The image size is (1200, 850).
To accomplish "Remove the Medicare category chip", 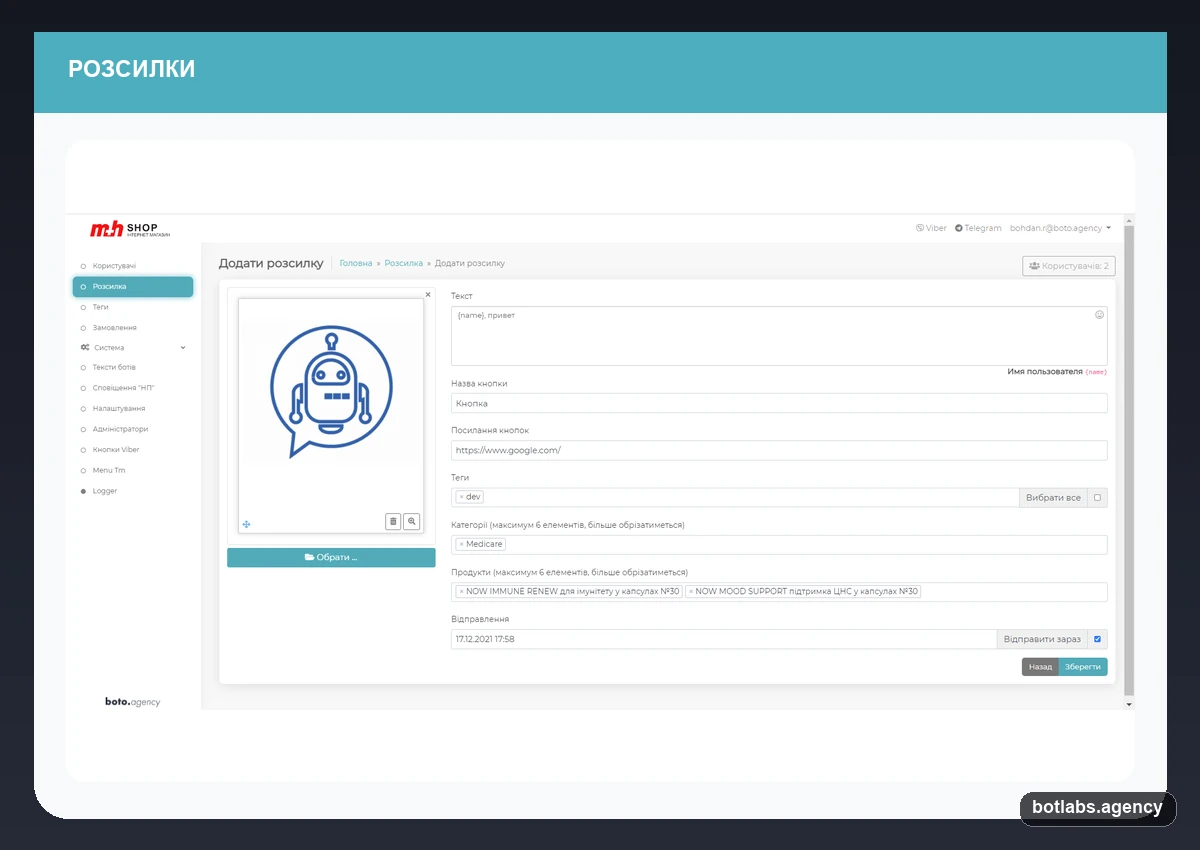I will [x=461, y=544].
